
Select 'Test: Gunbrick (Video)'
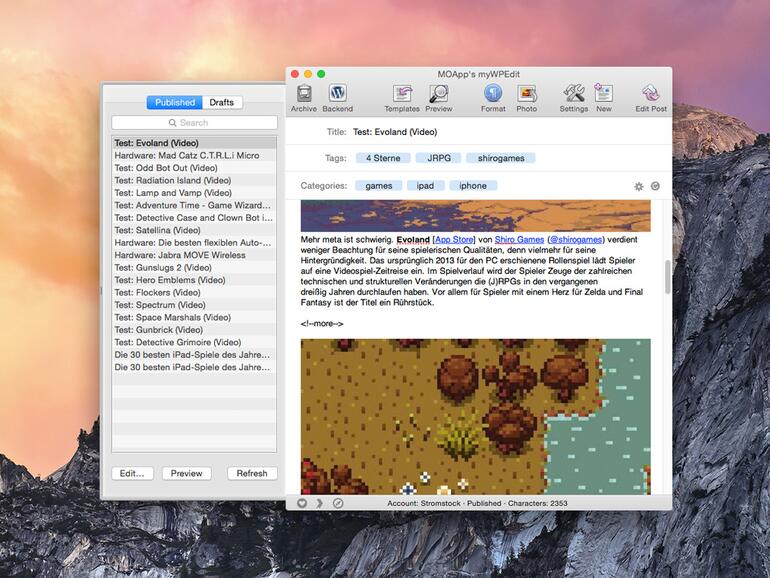[x=194, y=330]
